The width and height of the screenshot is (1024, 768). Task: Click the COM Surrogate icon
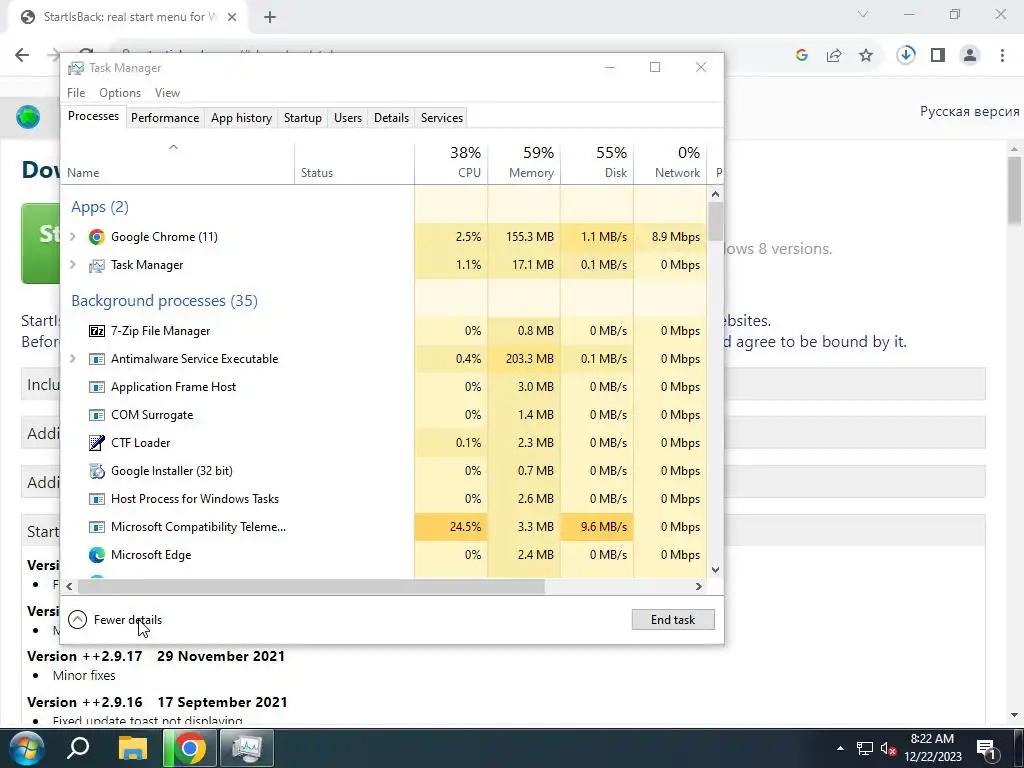click(97, 415)
